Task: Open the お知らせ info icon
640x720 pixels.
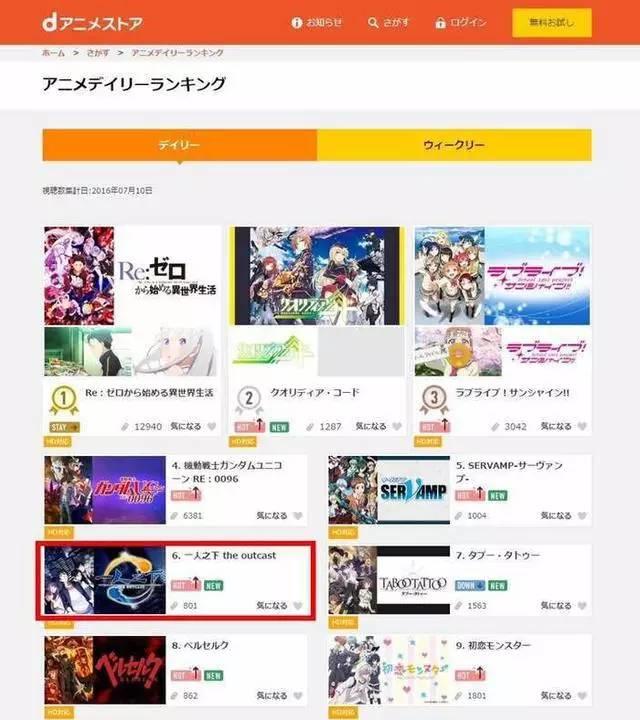Action: (297, 22)
